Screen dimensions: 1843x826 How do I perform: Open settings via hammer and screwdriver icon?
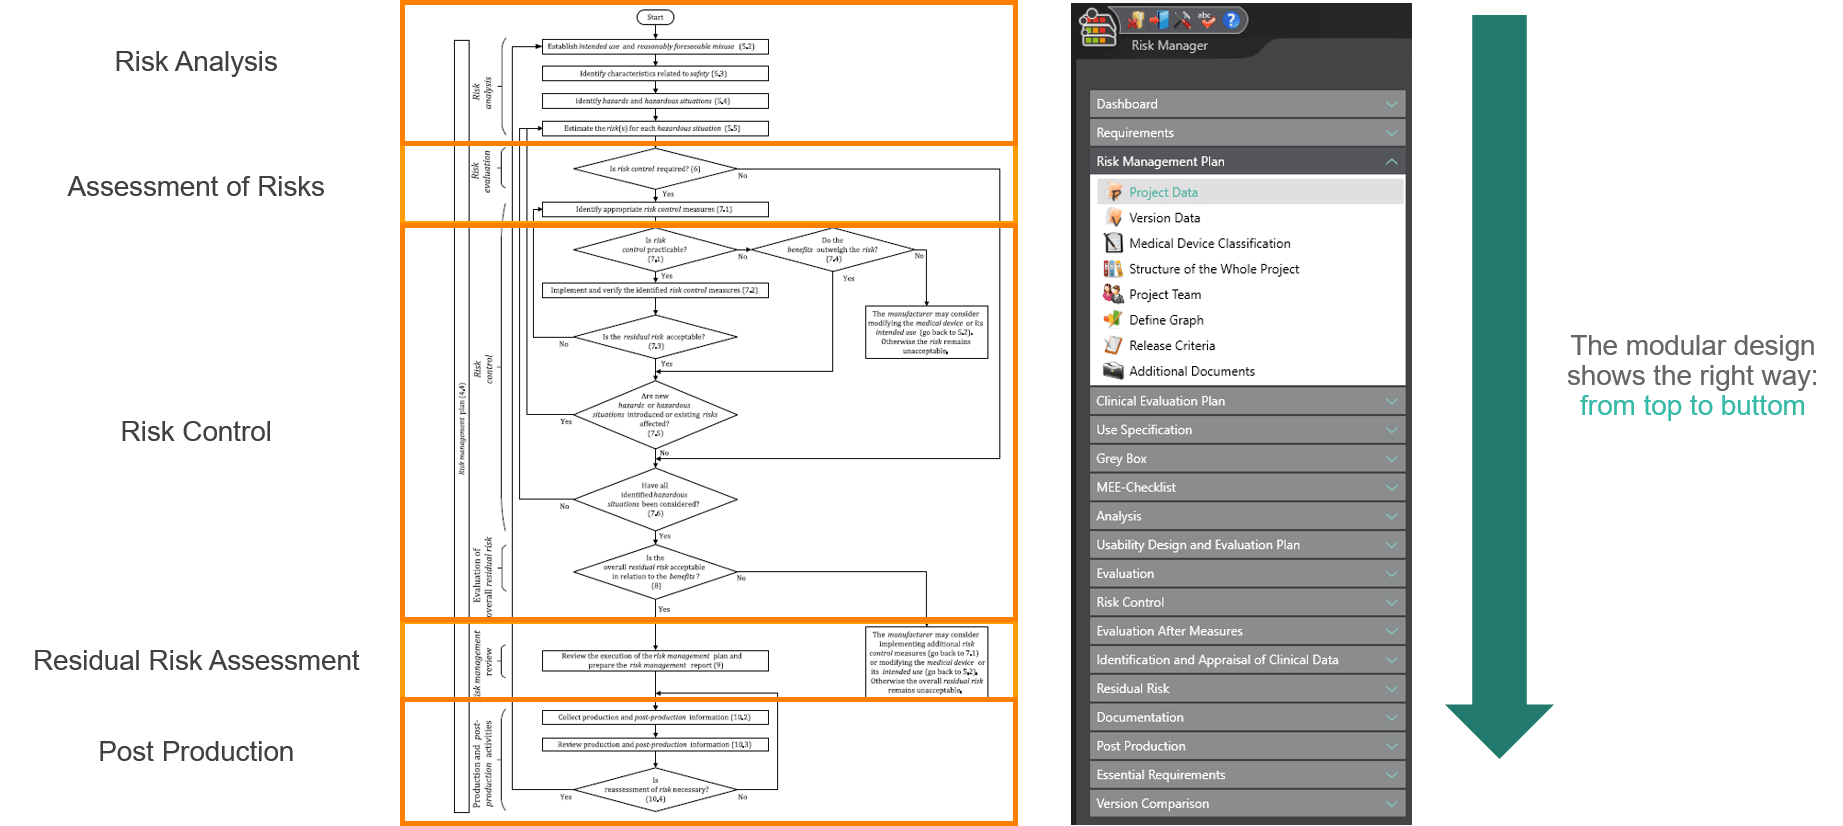click(x=1182, y=20)
